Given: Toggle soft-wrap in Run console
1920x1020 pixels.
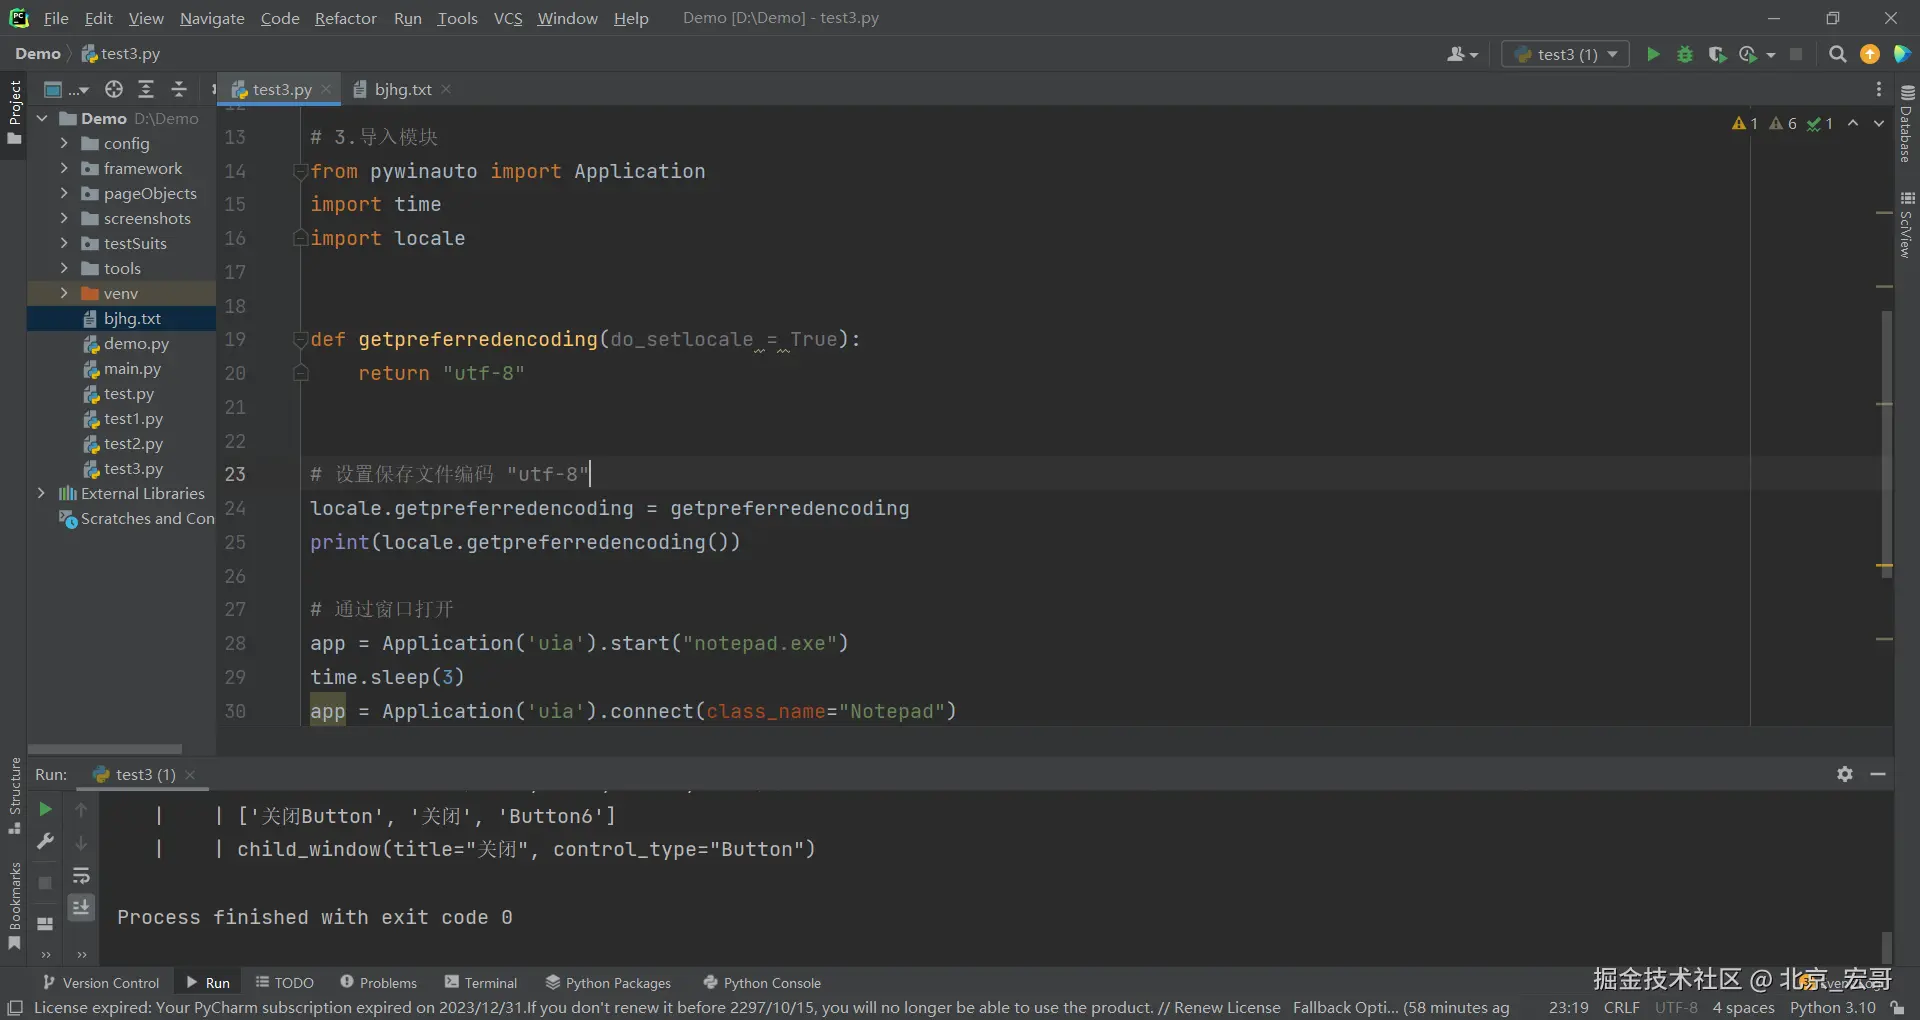Looking at the screenshot, I should (81, 876).
